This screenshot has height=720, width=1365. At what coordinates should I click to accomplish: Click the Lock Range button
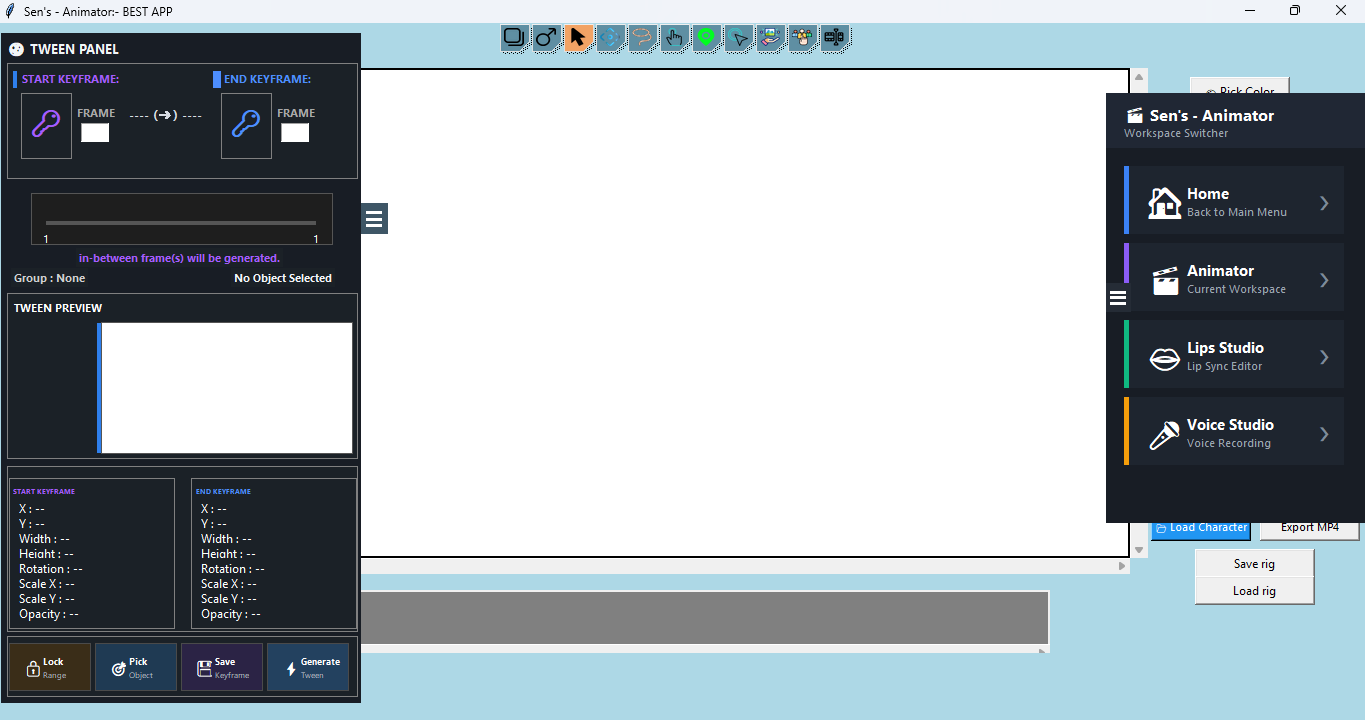[50, 667]
